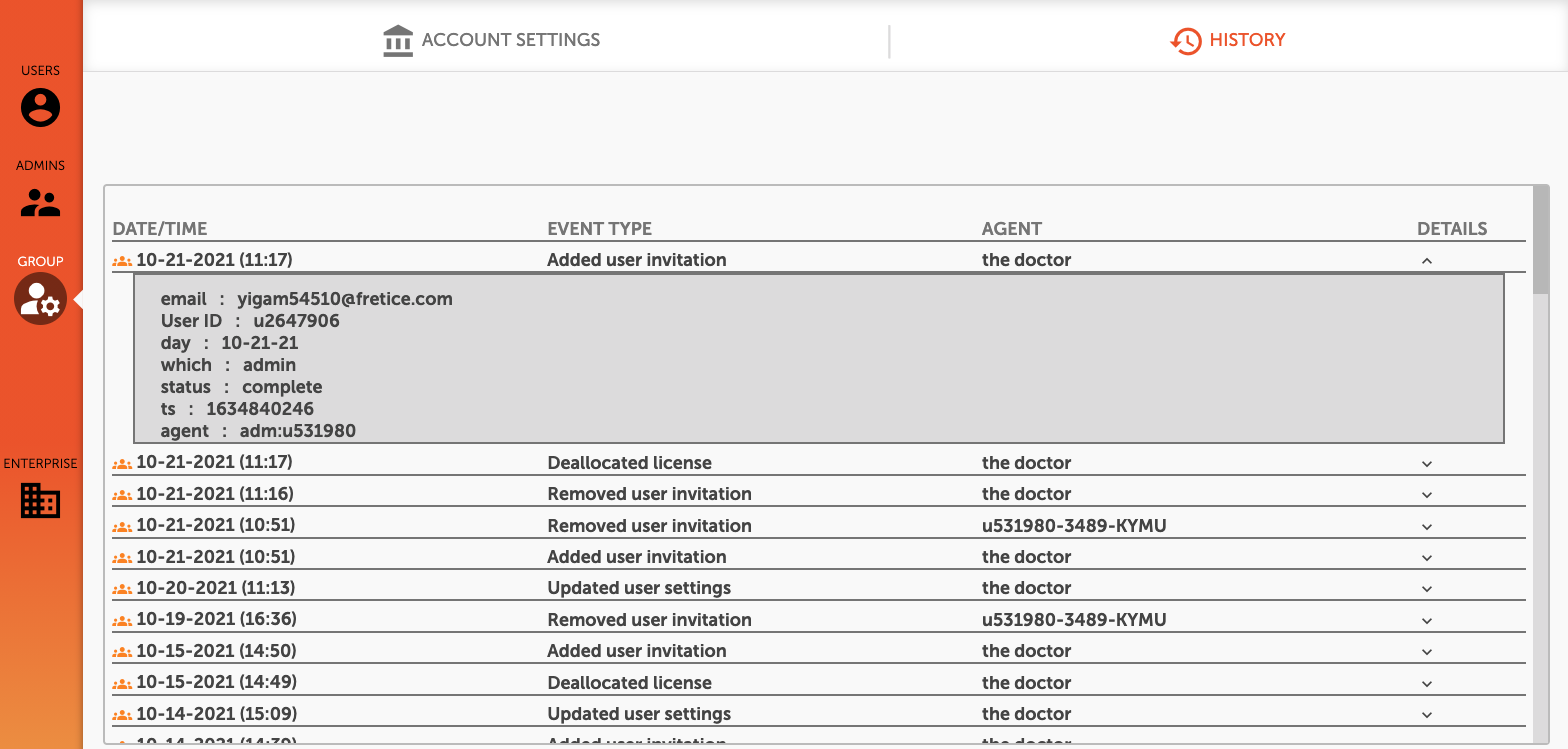Click the 10-19-2021 (16:36) timestamp
Screen dimensions: 1568x749
[216, 620]
